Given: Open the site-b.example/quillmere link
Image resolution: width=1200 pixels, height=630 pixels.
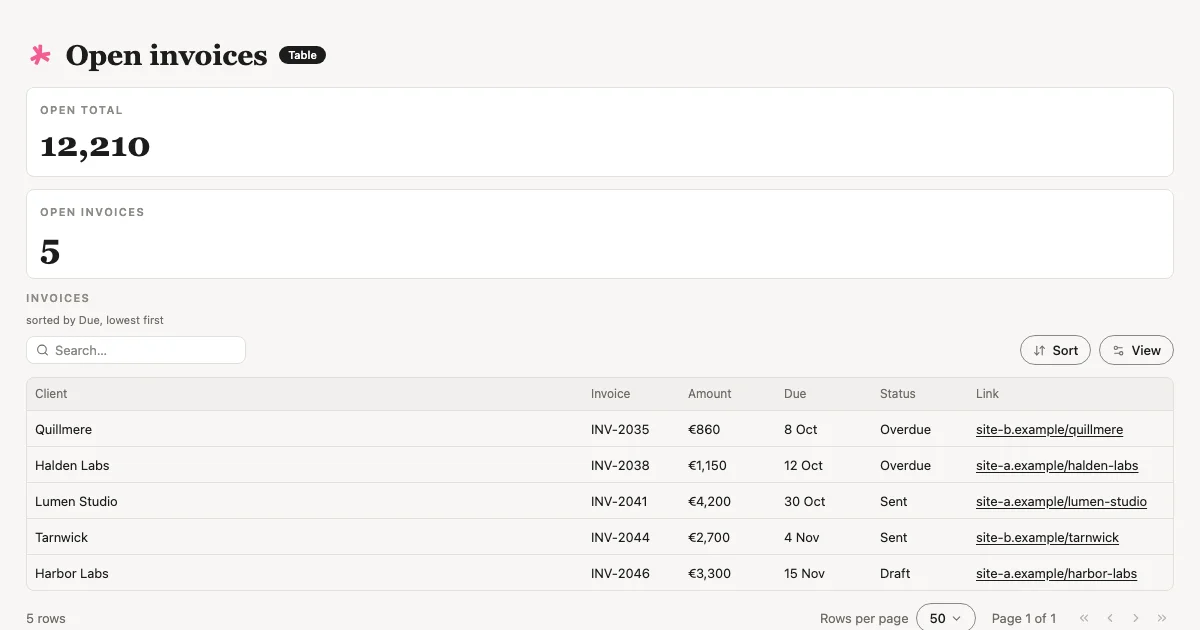Looking at the screenshot, I should (1049, 429).
